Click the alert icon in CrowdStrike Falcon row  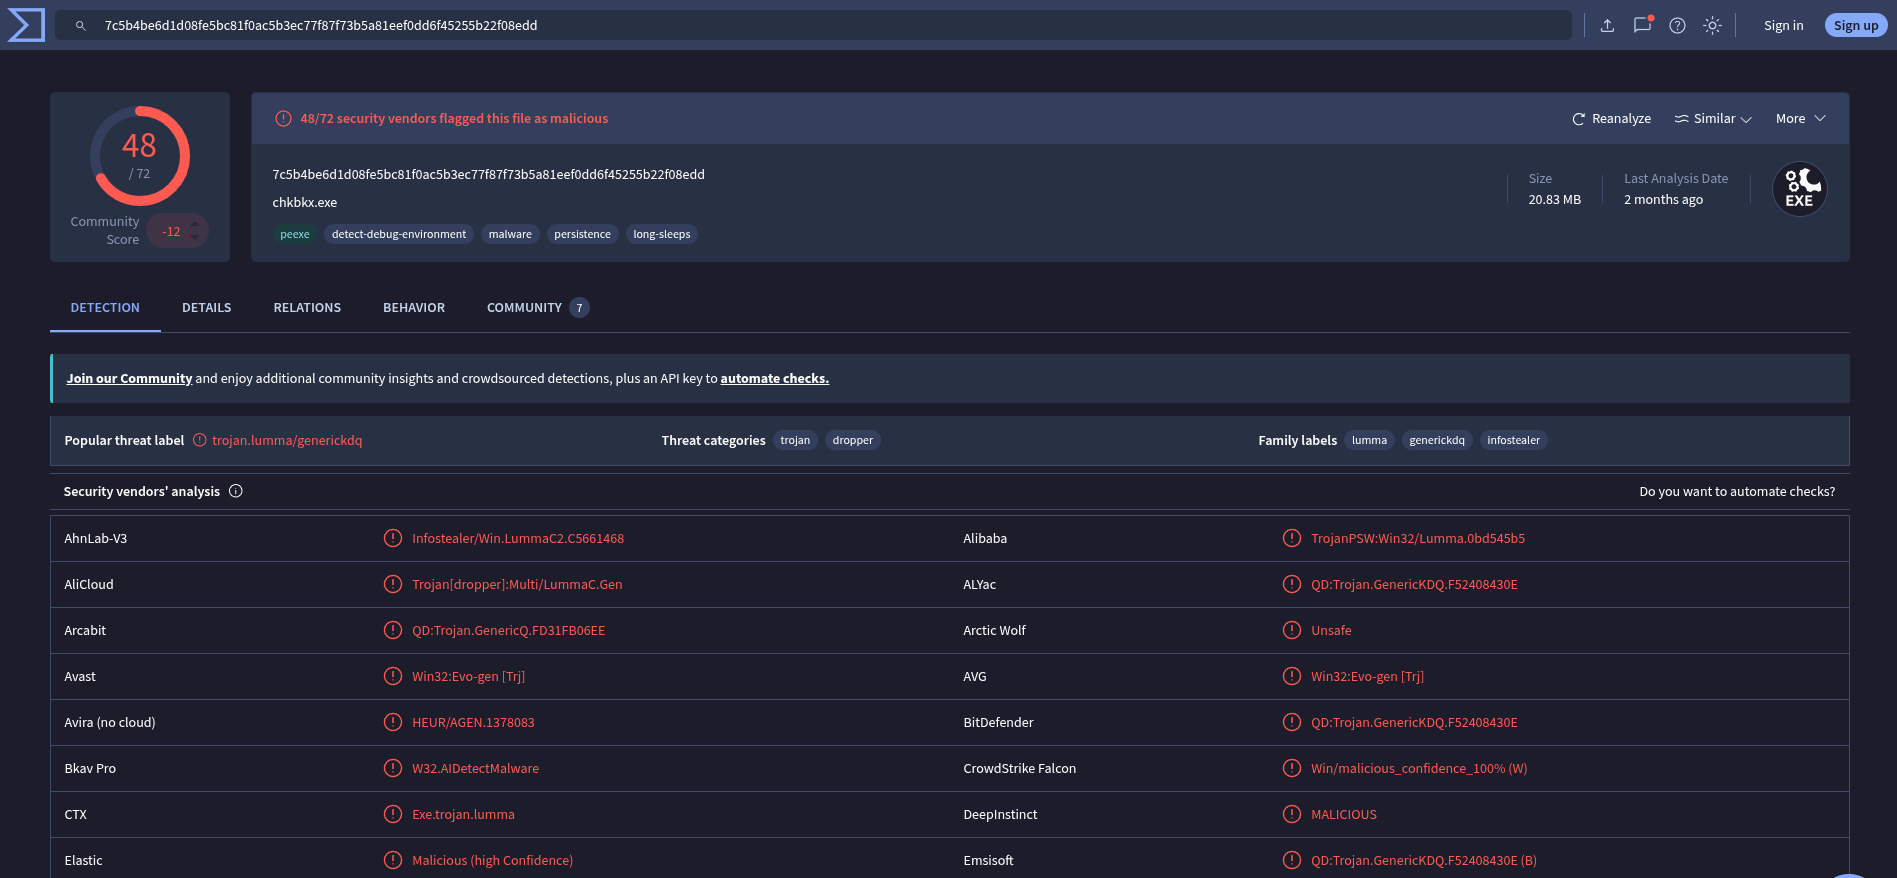click(1292, 768)
